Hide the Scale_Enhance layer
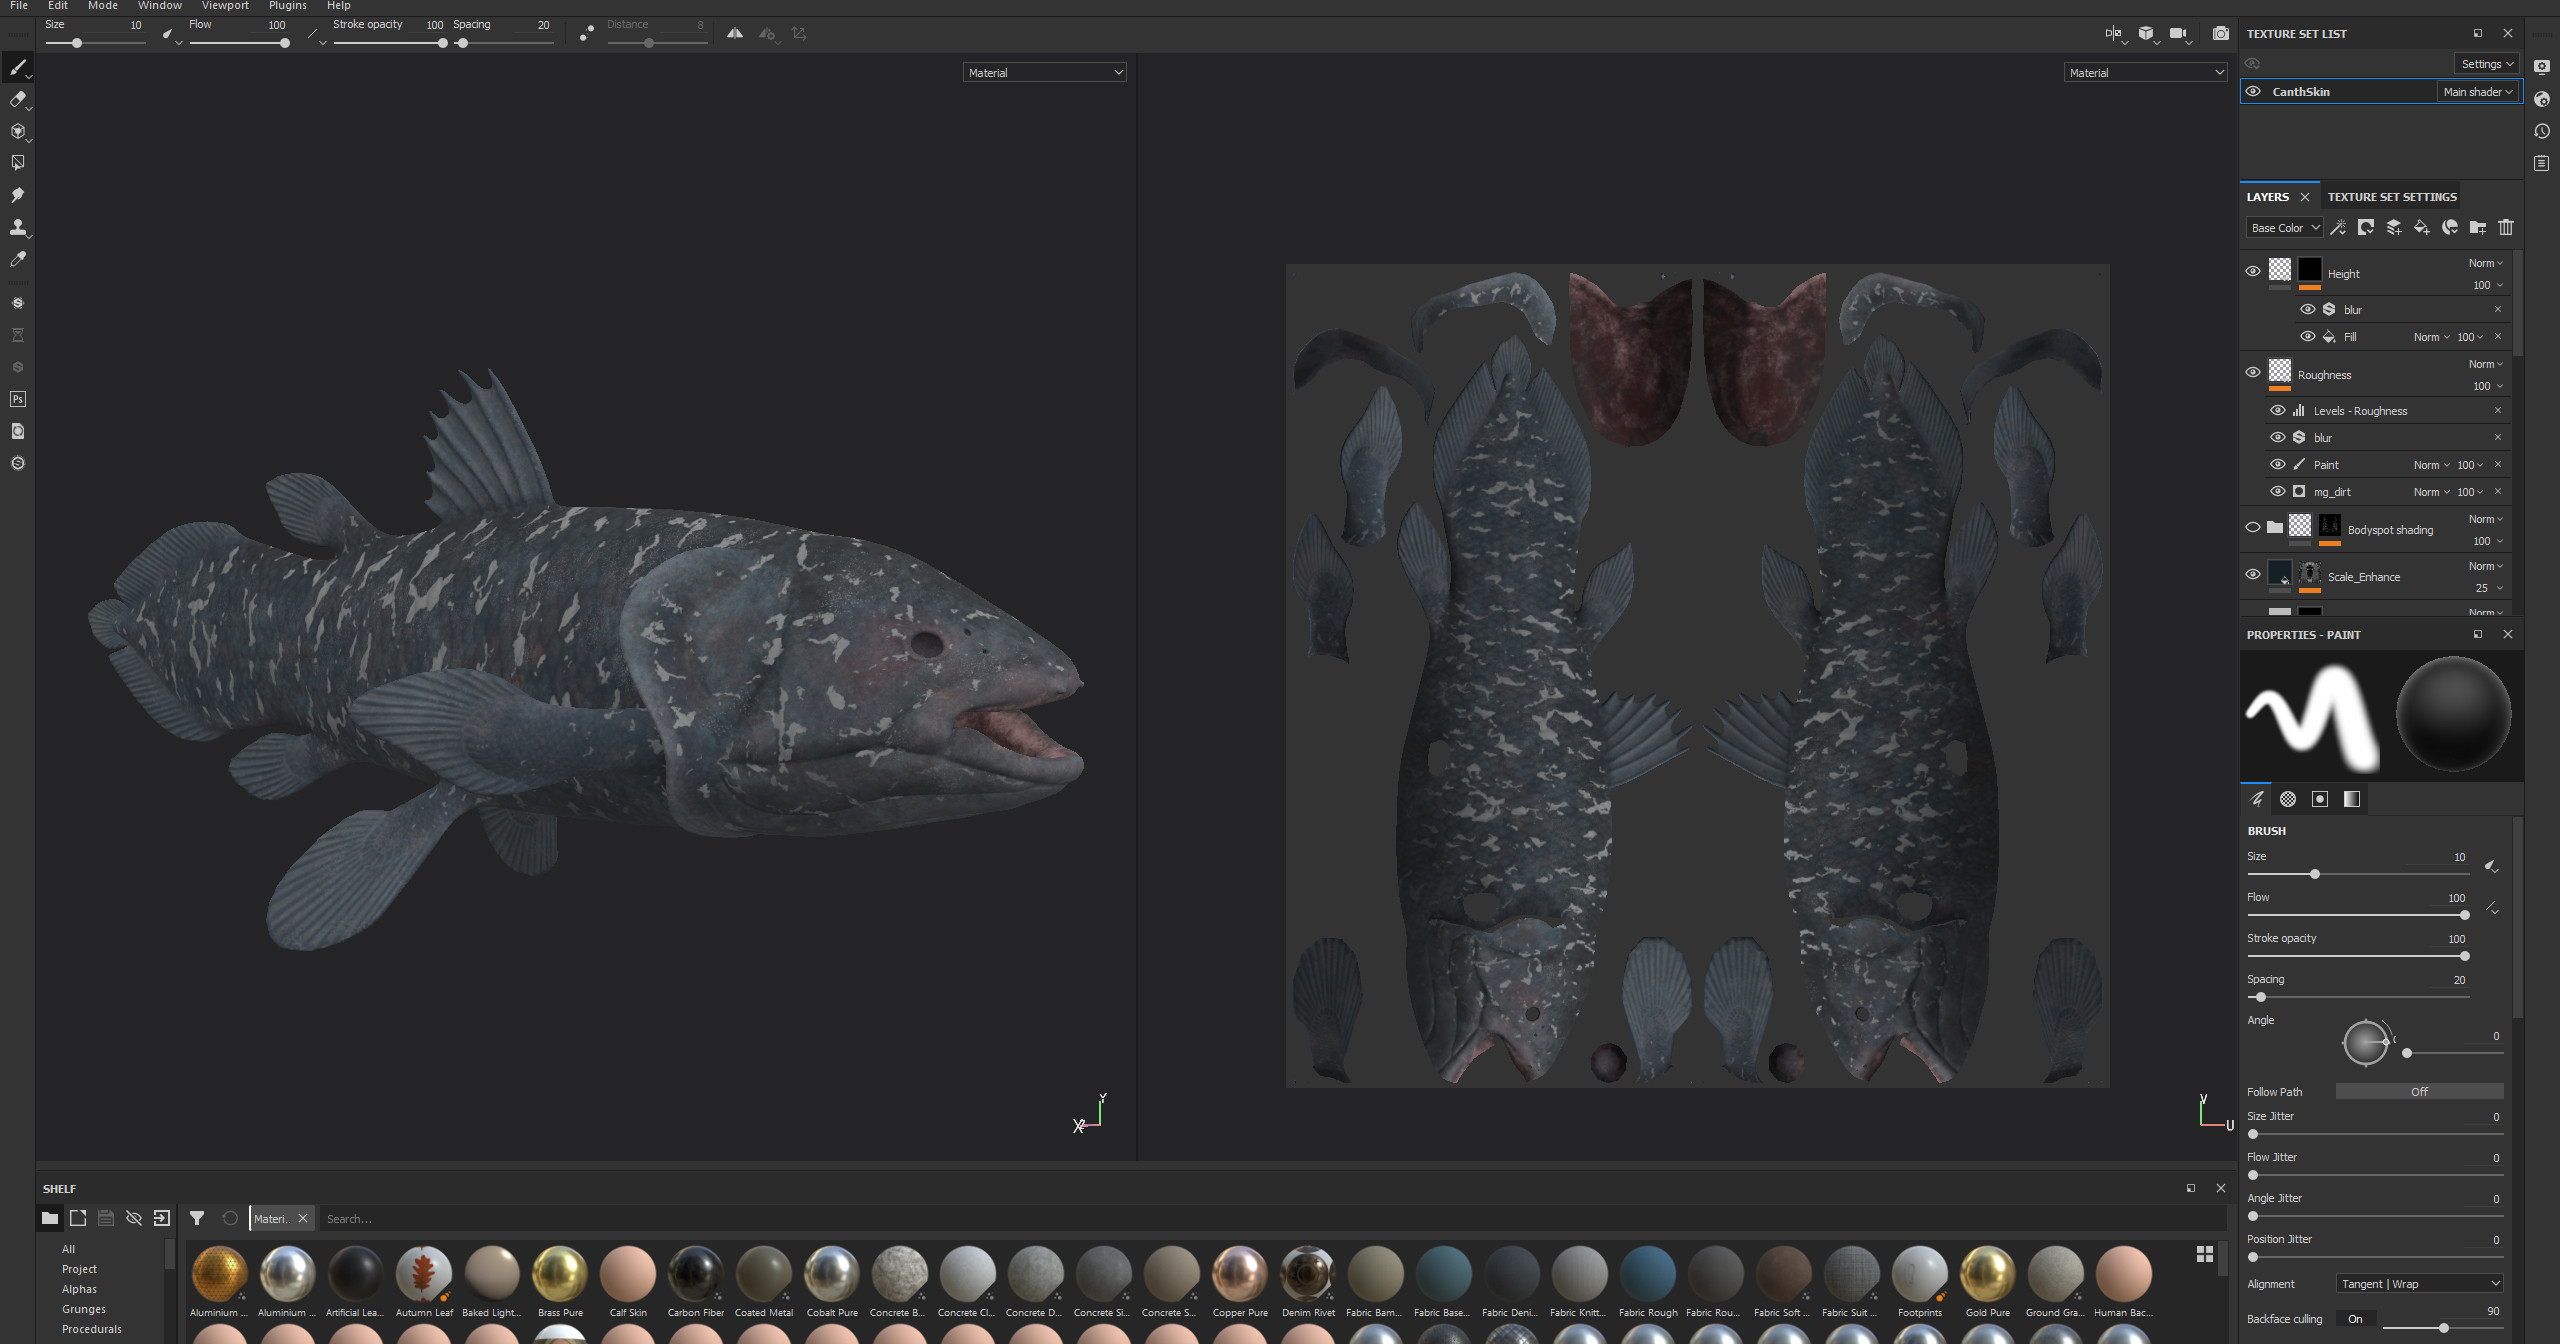The width and height of the screenshot is (2560, 1344). (x=2253, y=575)
